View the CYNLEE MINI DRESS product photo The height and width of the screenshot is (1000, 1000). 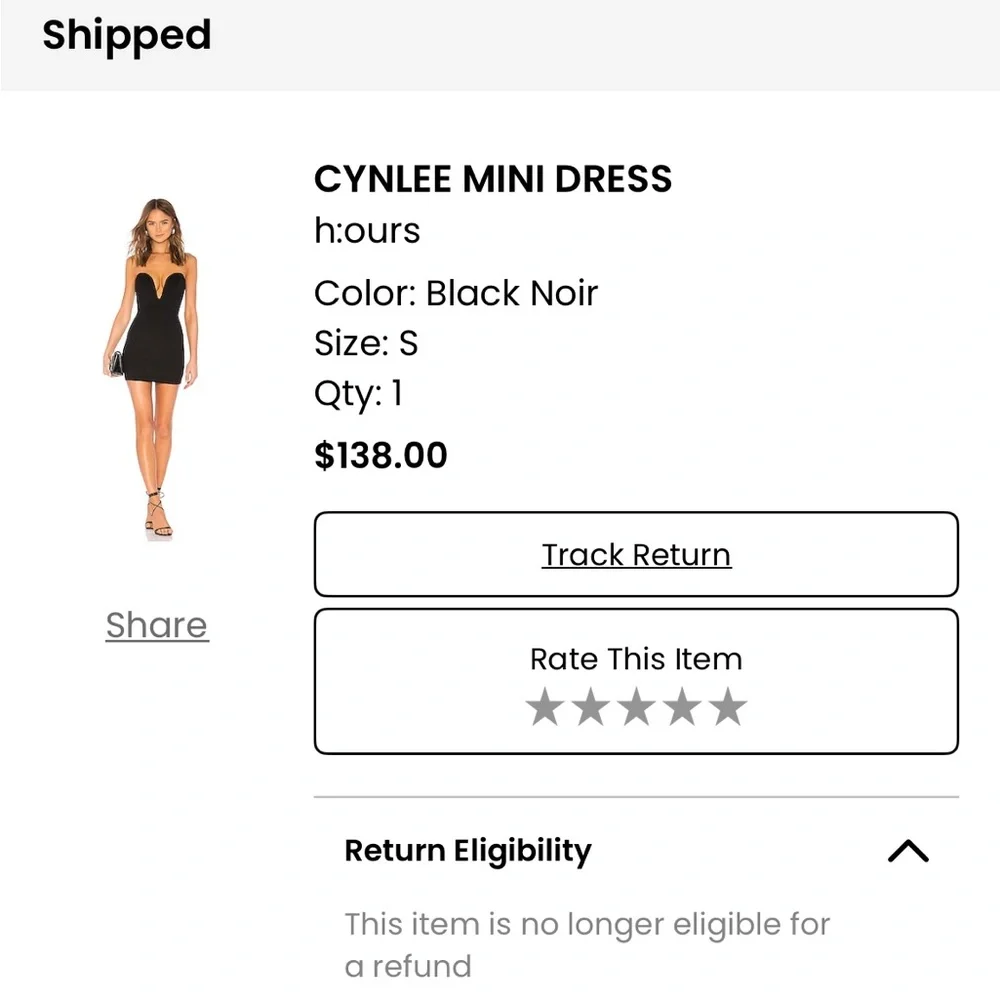click(156, 365)
